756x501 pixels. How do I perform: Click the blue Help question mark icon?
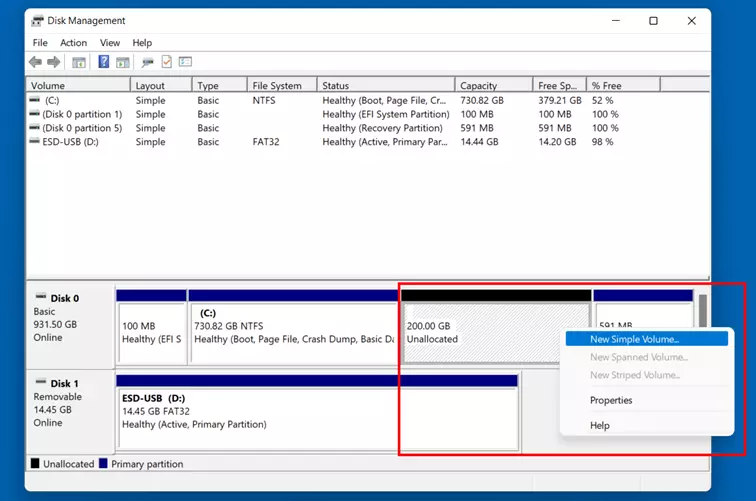pyautogui.click(x=104, y=62)
